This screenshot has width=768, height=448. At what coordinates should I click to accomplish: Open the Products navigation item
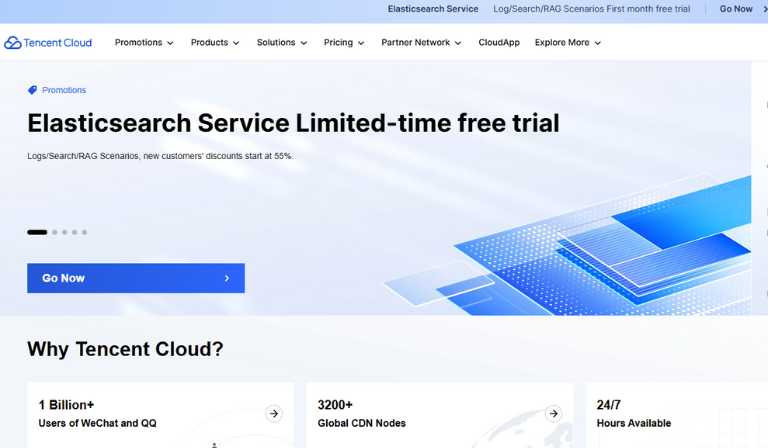(210, 43)
